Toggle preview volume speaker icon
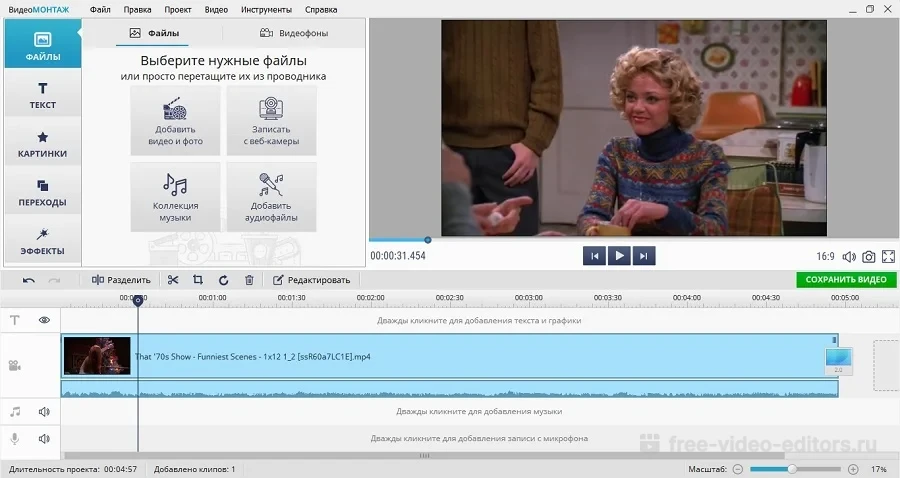 pyautogui.click(x=849, y=257)
